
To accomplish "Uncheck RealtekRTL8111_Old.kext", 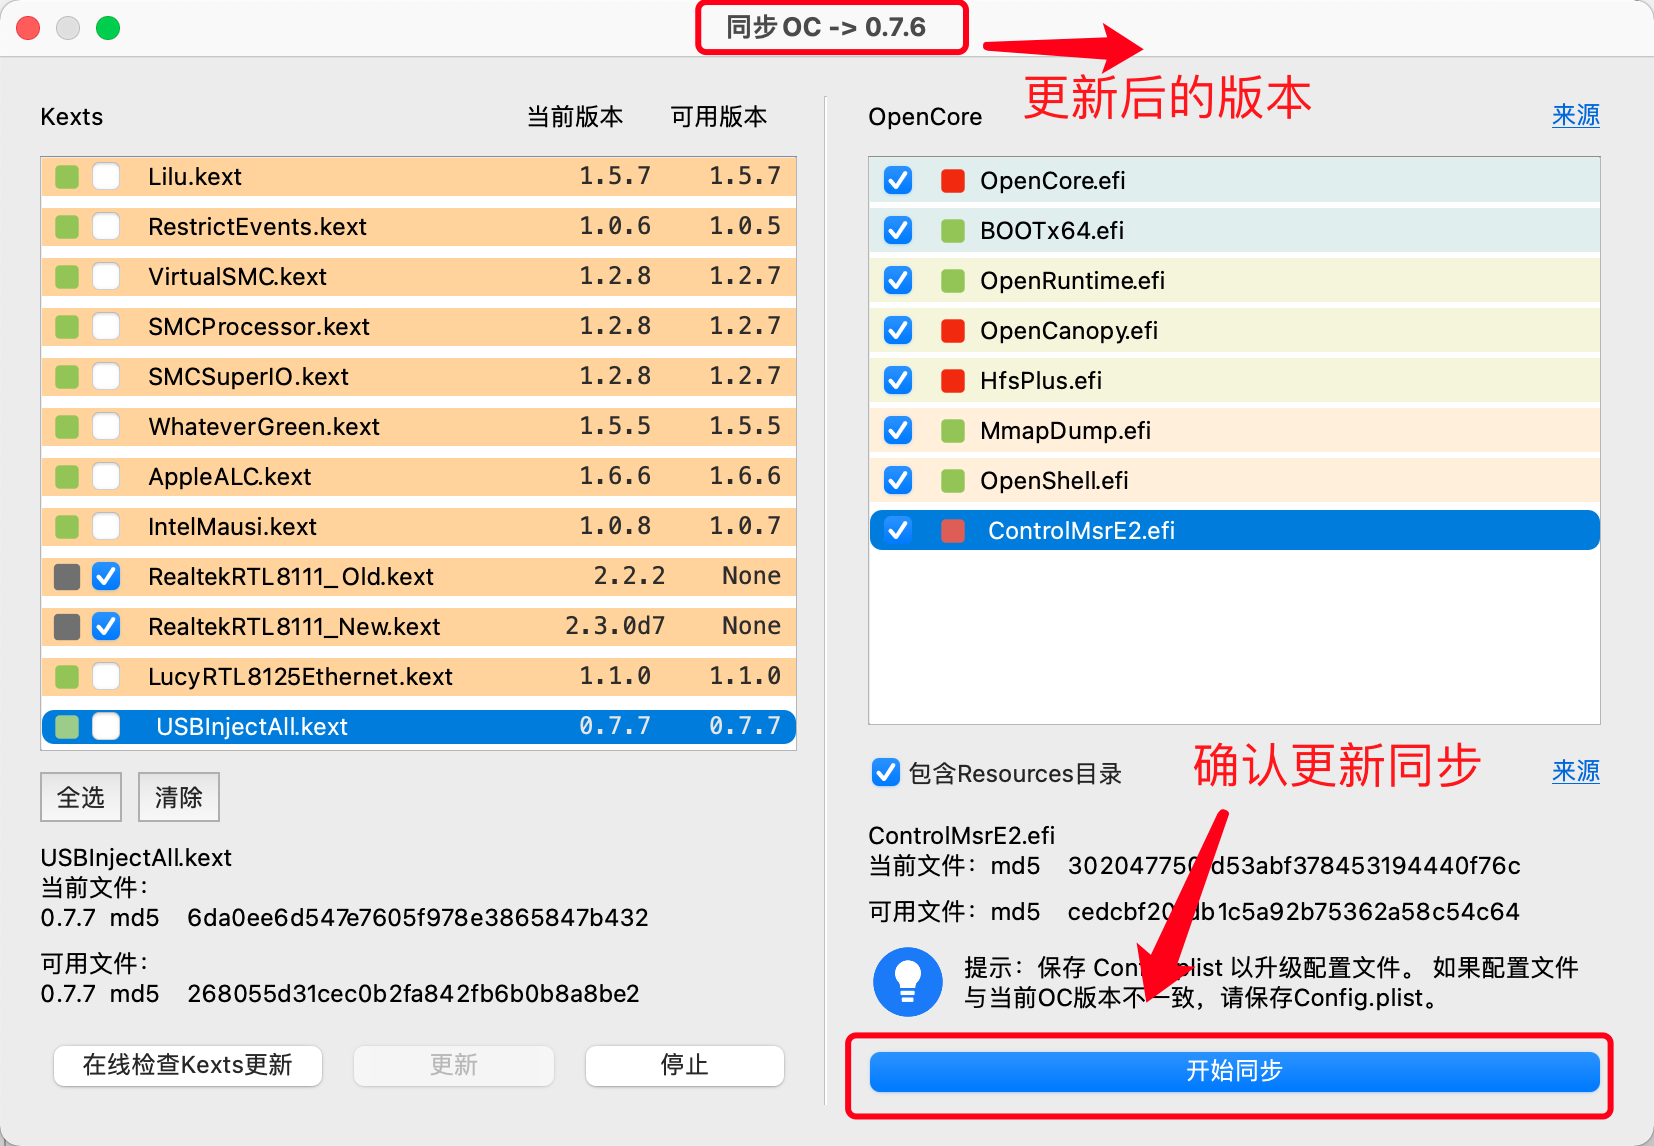I will click(x=106, y=577).
